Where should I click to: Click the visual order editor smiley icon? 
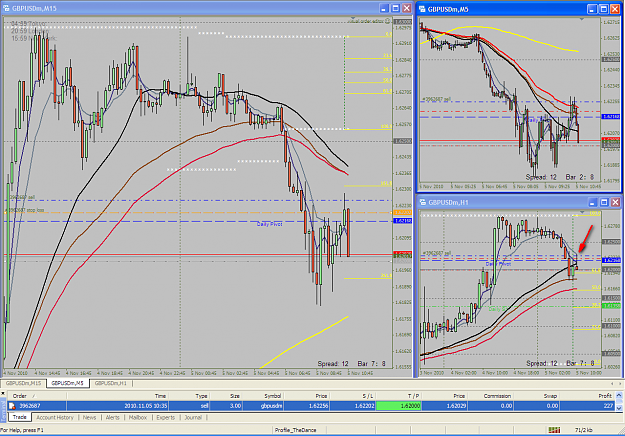point(387,21)
